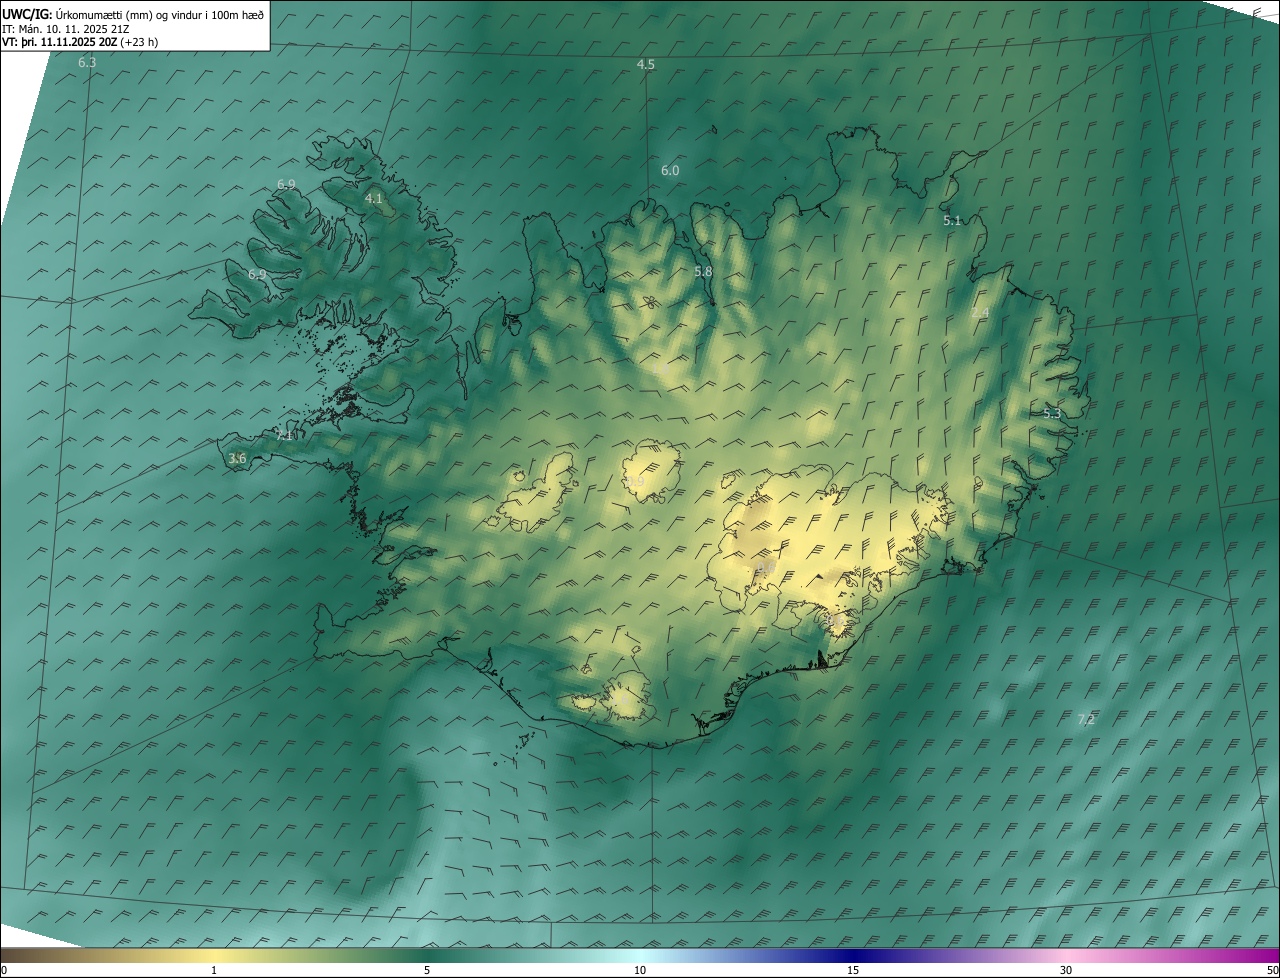The width and height of the screenshot is (1280, 978).
Task: Click the 4.5 value north of Iceland
Action: coord(646,65)
